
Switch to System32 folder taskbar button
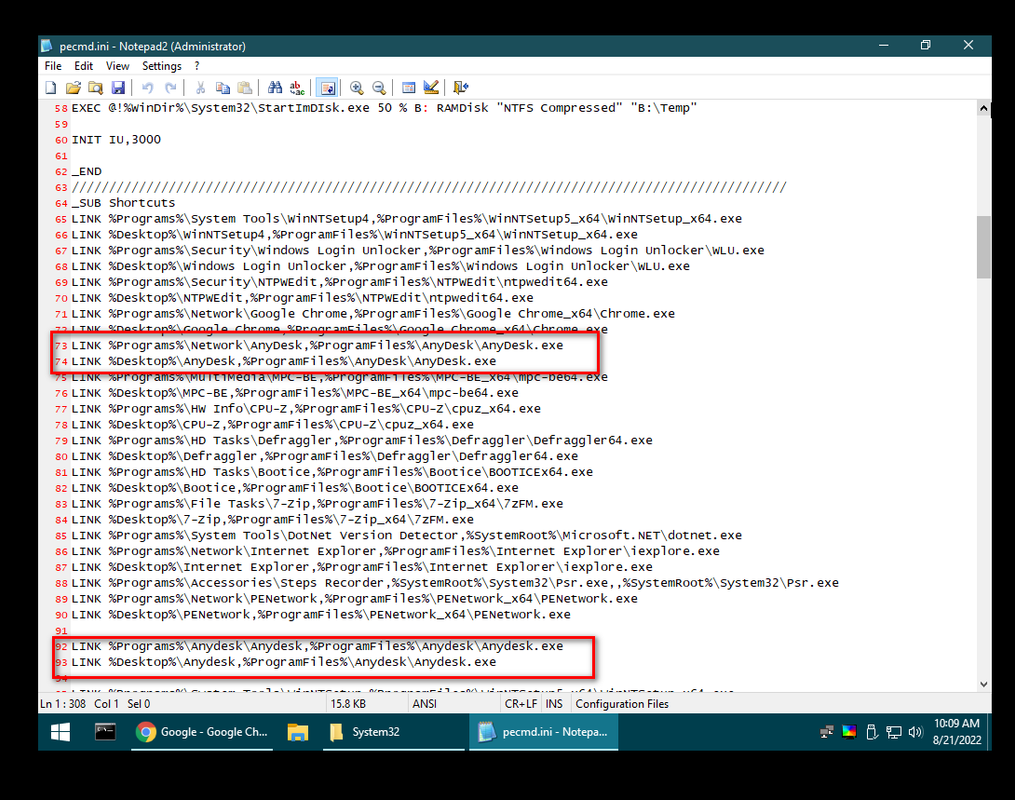(x=394, y=732)
